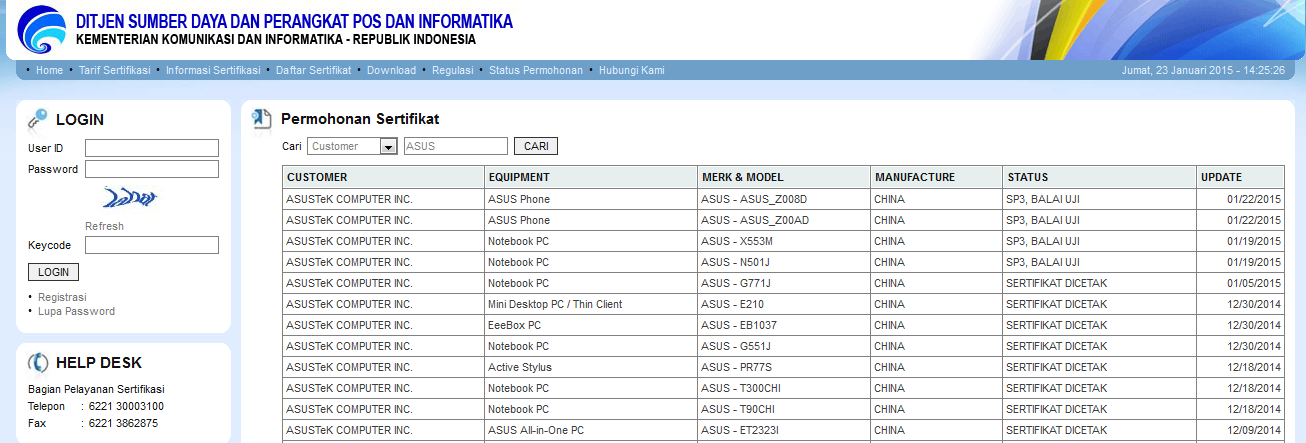Click the captcha image above Refresh

(129, 199)
